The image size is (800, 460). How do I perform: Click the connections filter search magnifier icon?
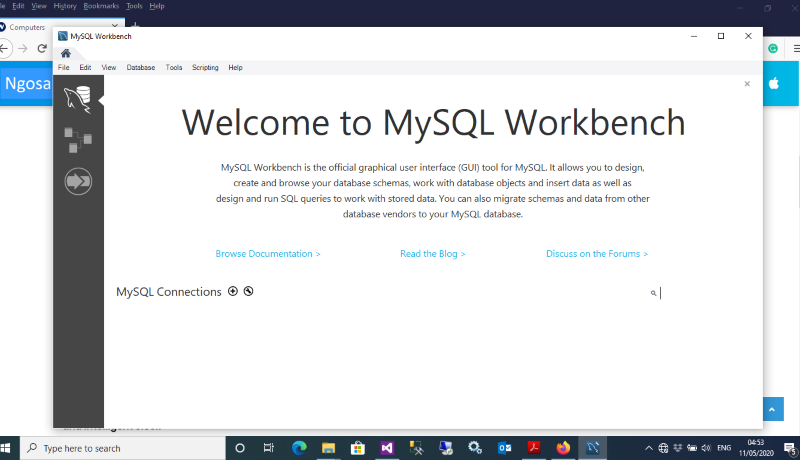[653, 293]
